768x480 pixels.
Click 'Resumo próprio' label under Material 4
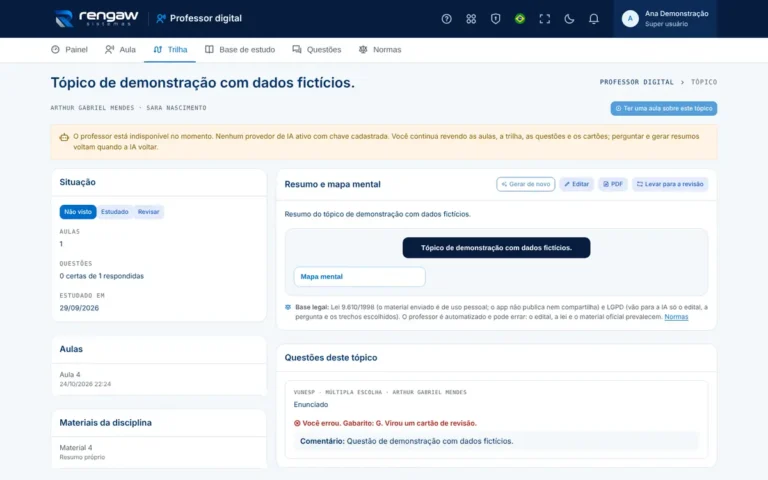pyautogui.click(x=82, y=457)
